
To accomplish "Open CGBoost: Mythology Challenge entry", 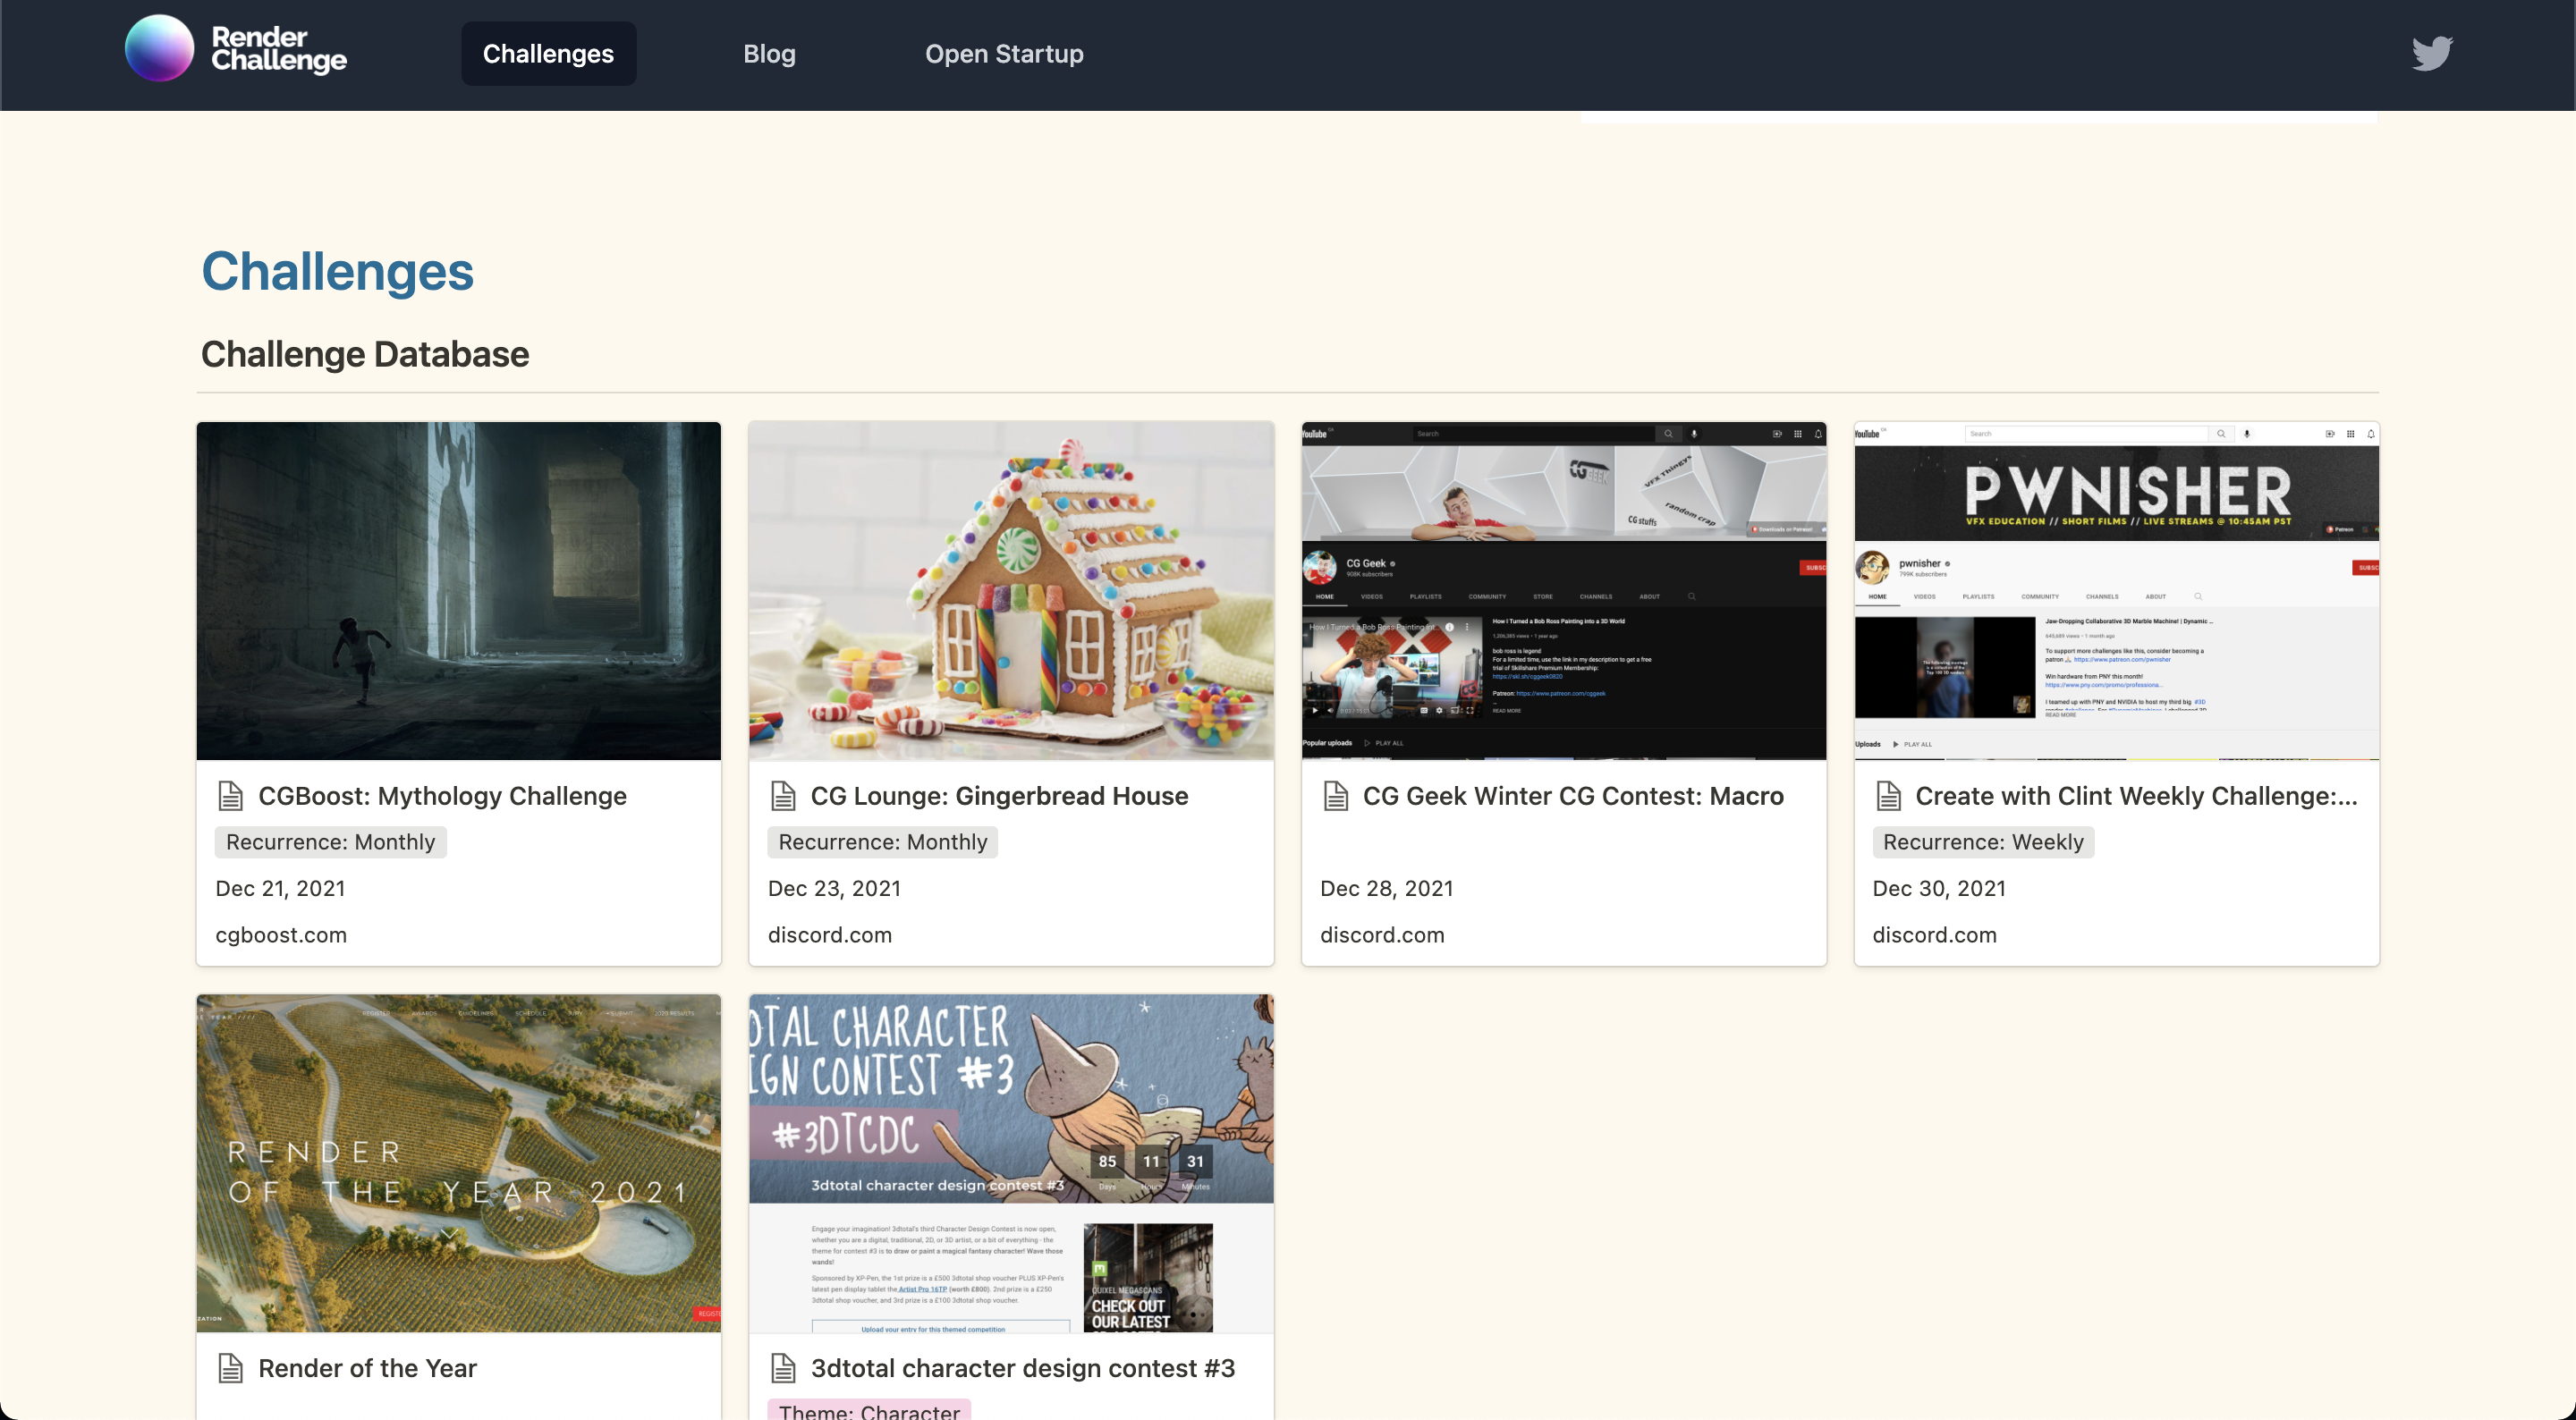I will click(x=442, y=796).
